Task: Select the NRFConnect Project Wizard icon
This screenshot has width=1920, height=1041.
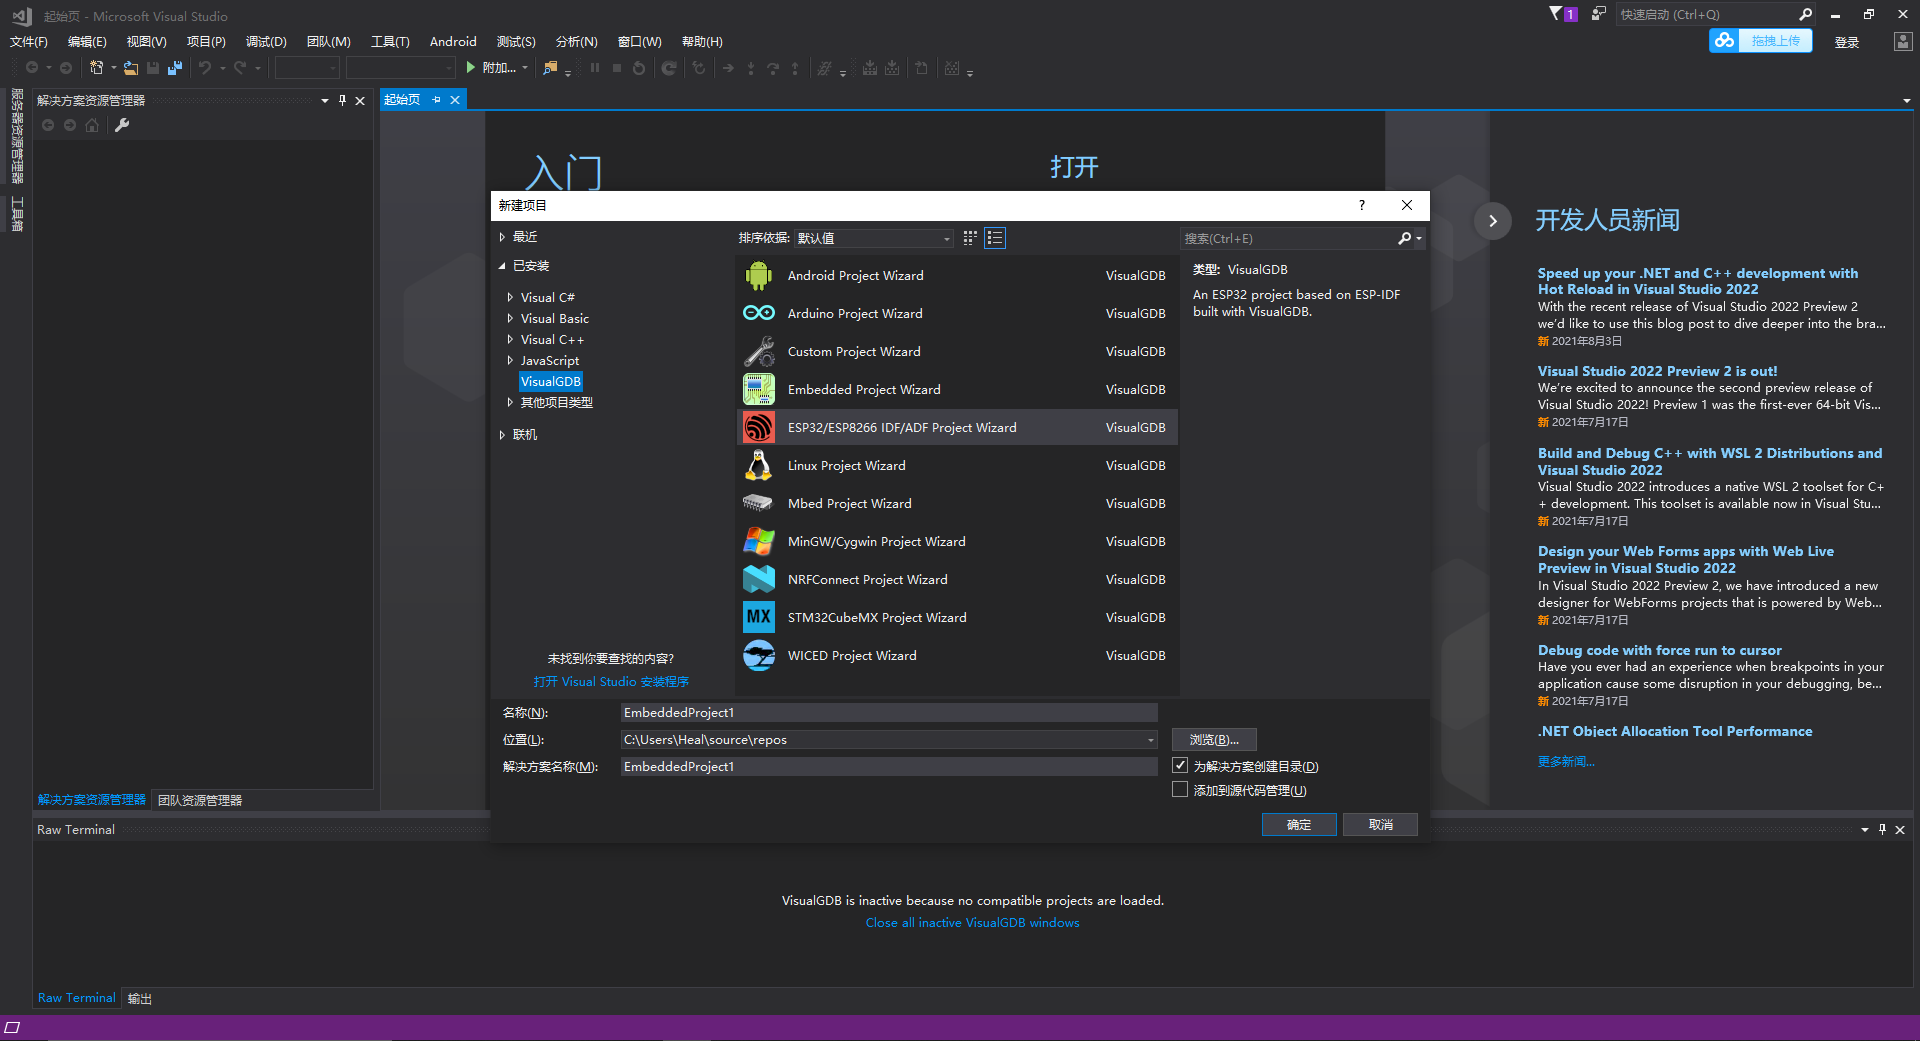Action: click(759, 579)
